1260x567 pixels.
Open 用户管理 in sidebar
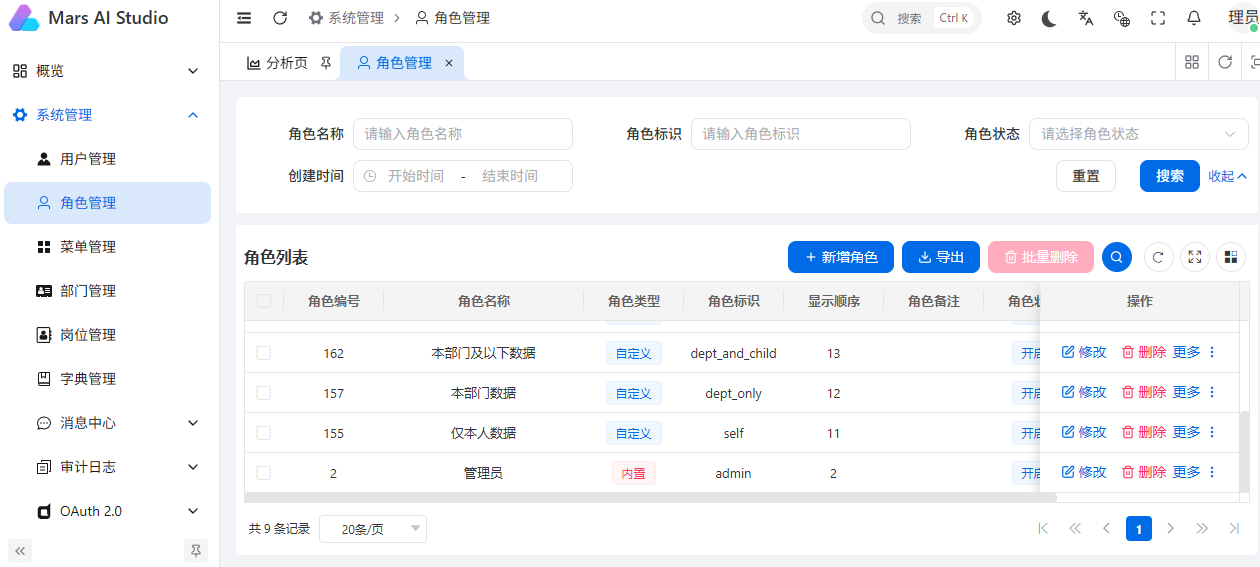[x=107, y=159]
